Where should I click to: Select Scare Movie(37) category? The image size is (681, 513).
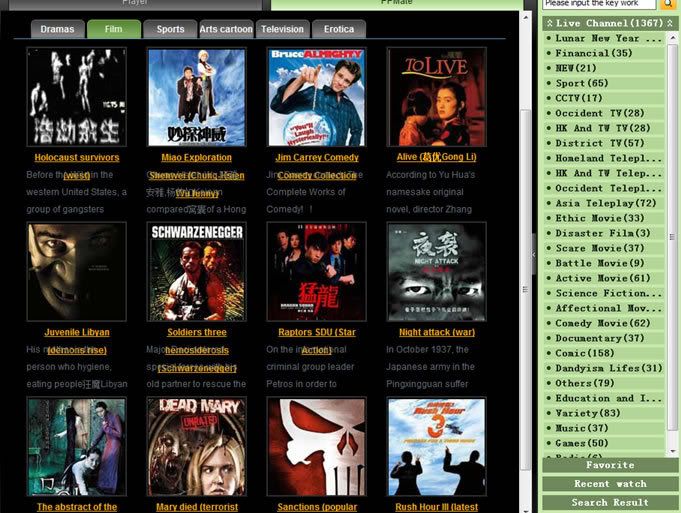(x=604, y=248)
